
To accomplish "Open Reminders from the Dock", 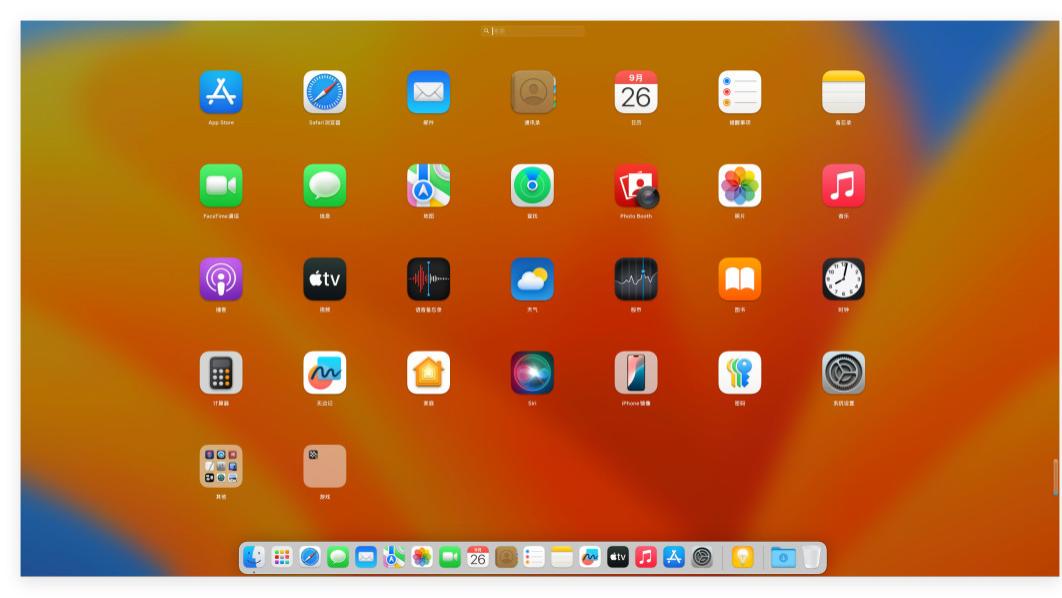I will click(534, 557).
